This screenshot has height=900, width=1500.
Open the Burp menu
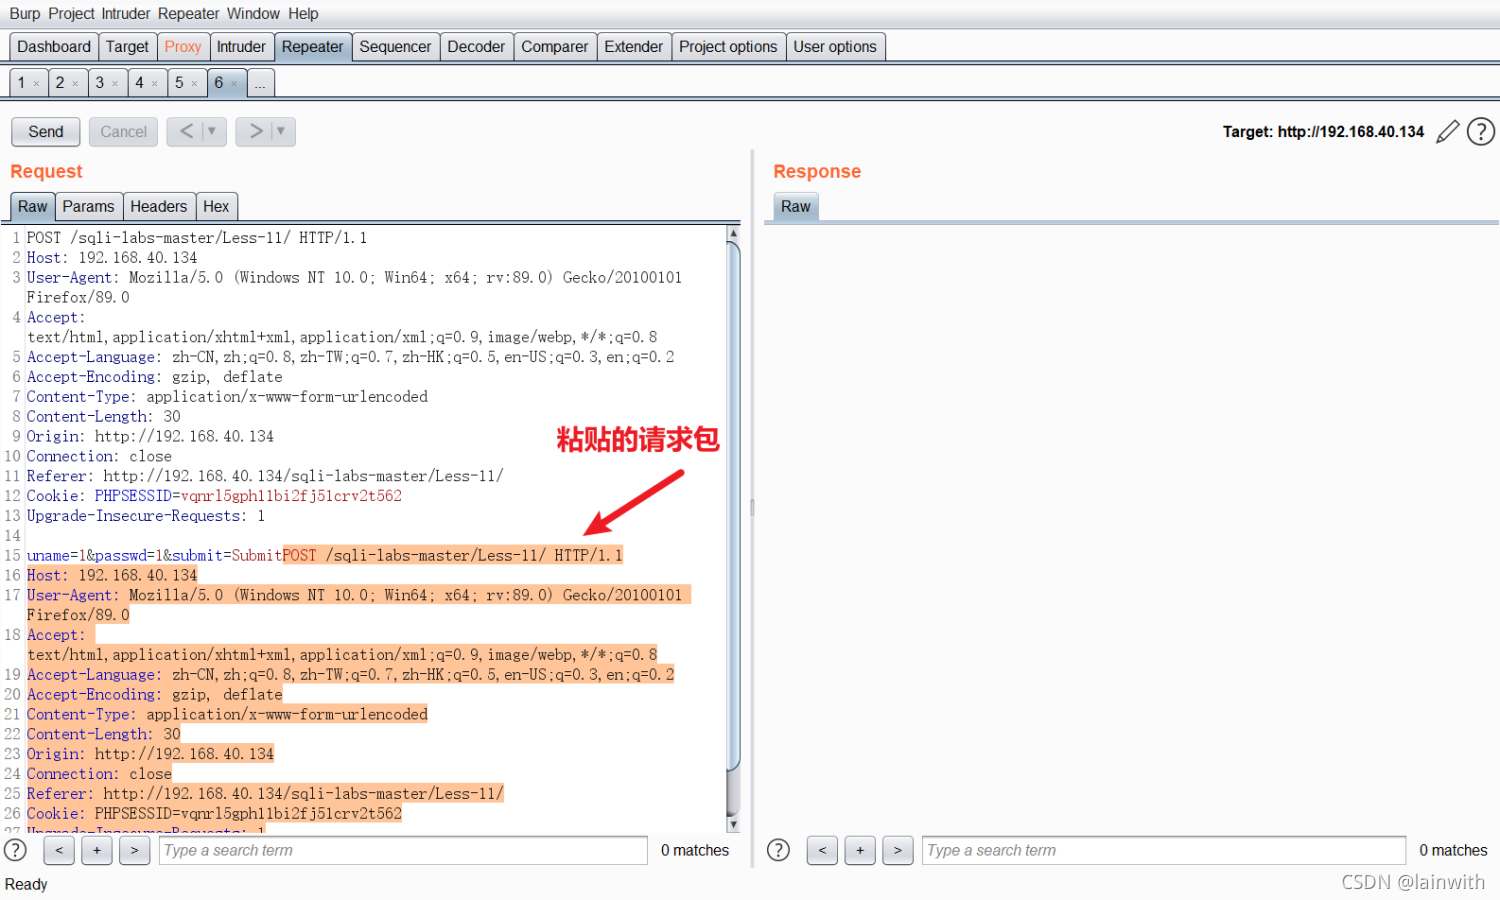25,14
